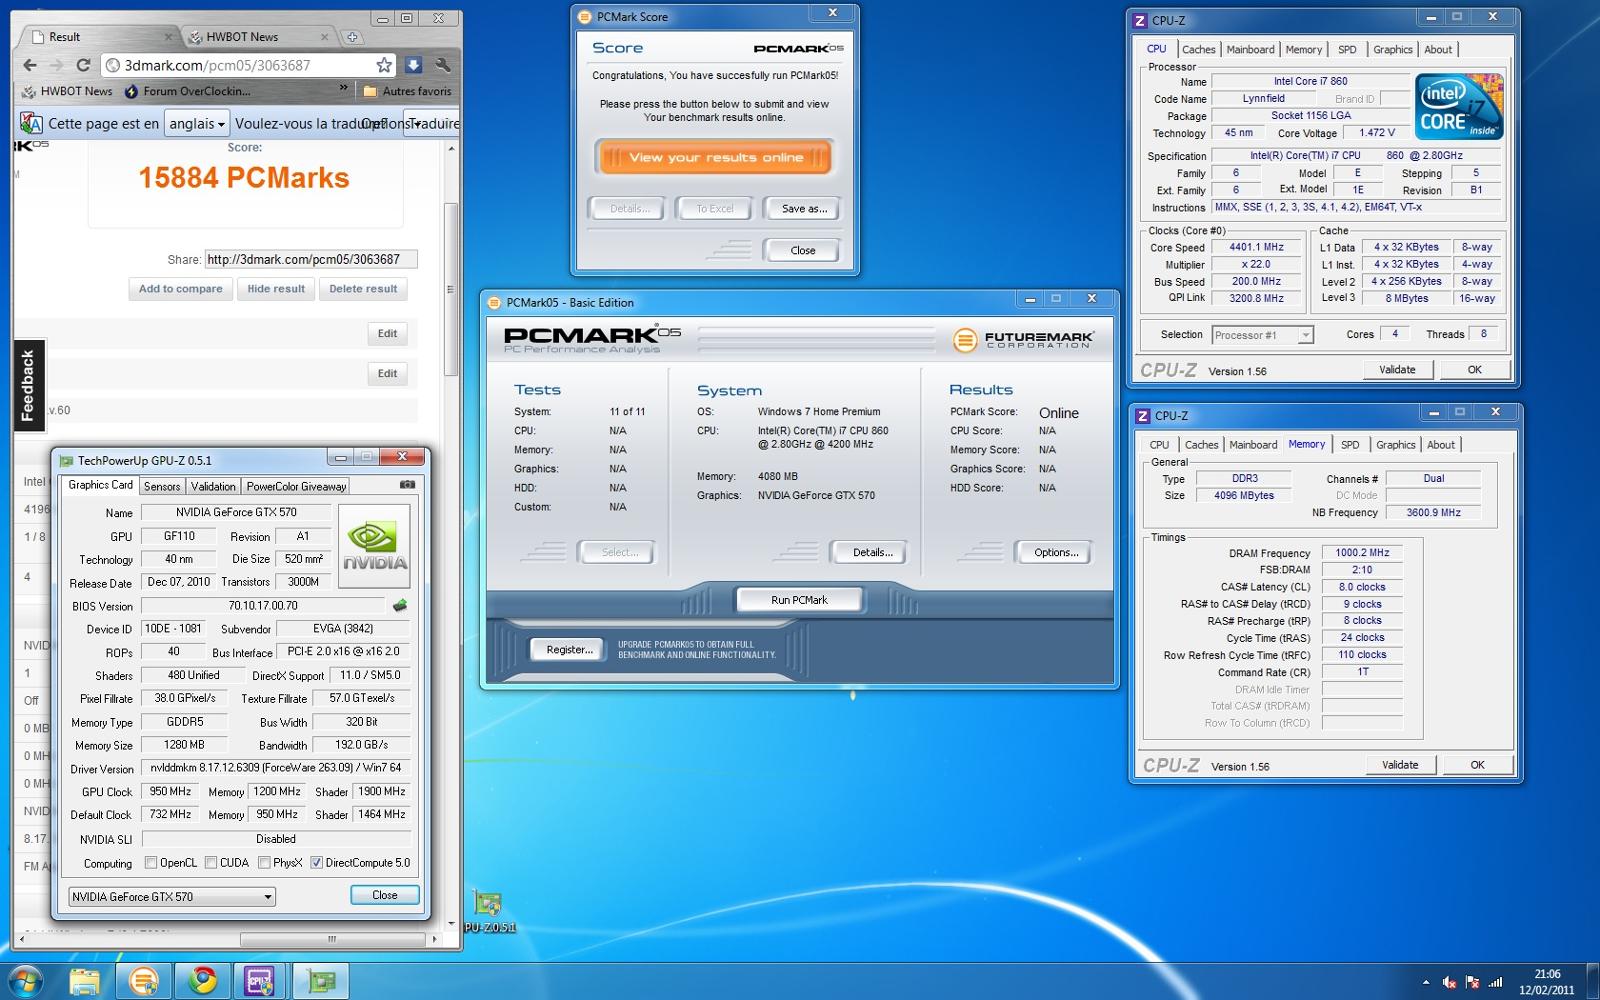
Task: Open the Feedback side tab
Action: tap(28, 385)
